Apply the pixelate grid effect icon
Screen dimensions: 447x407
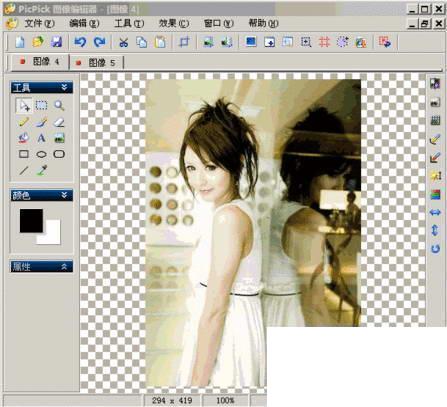(x=435, y=120)
